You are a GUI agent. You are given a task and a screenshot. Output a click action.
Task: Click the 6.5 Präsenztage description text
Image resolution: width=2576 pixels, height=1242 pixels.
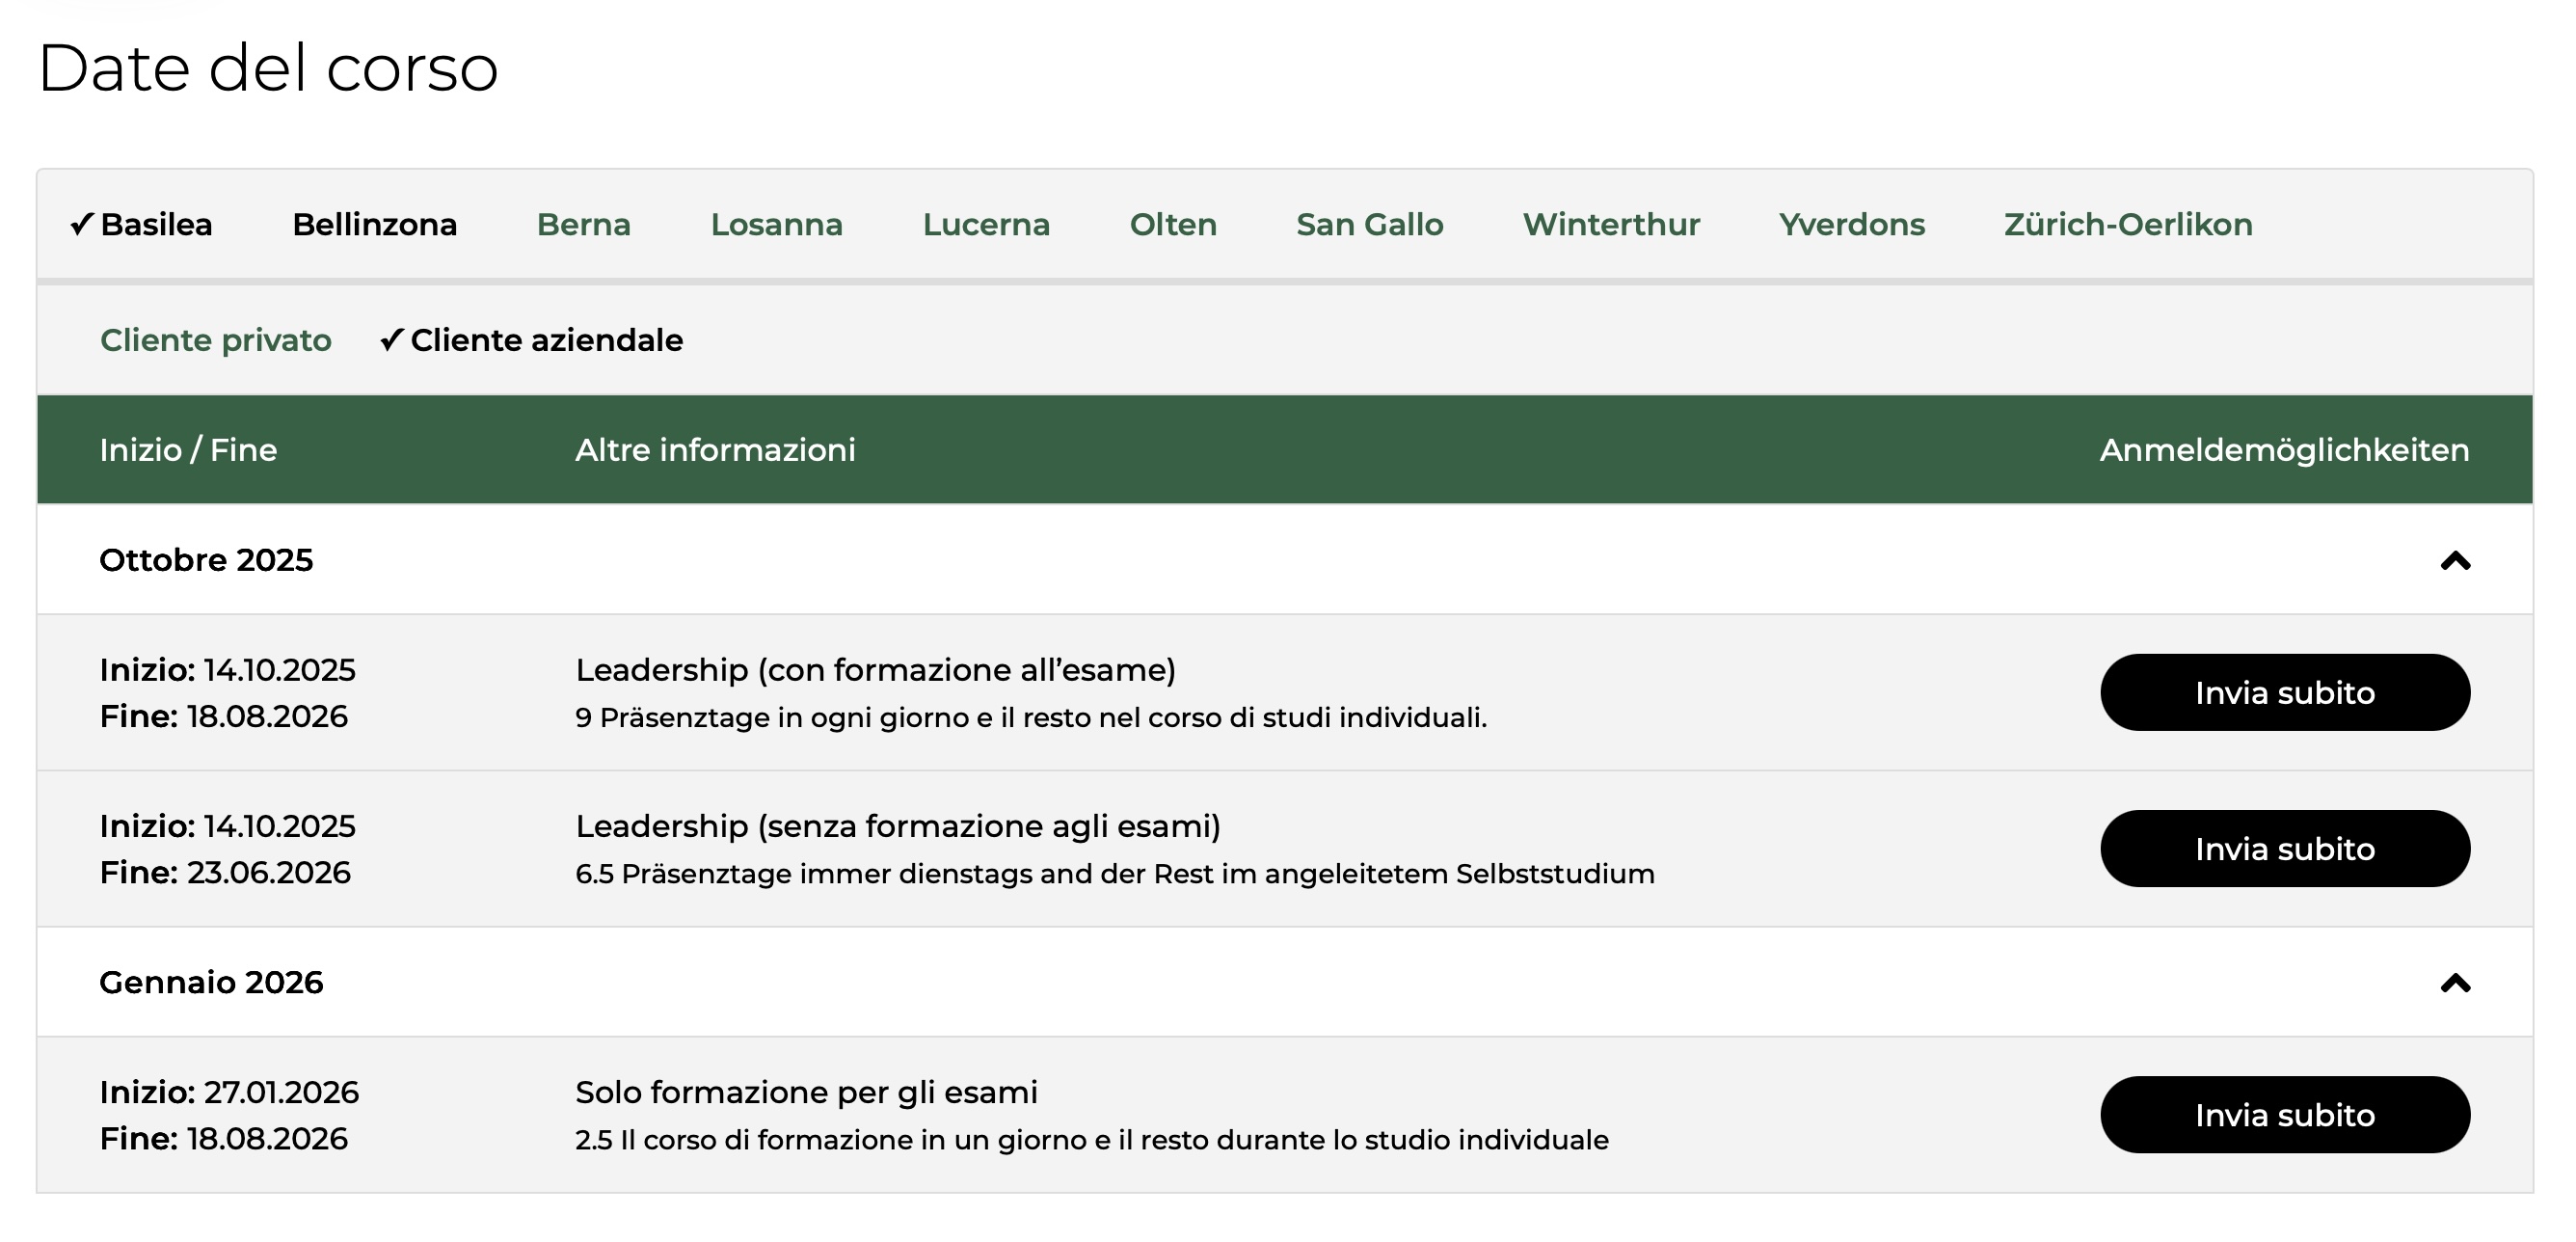[x=1115, y=873]
